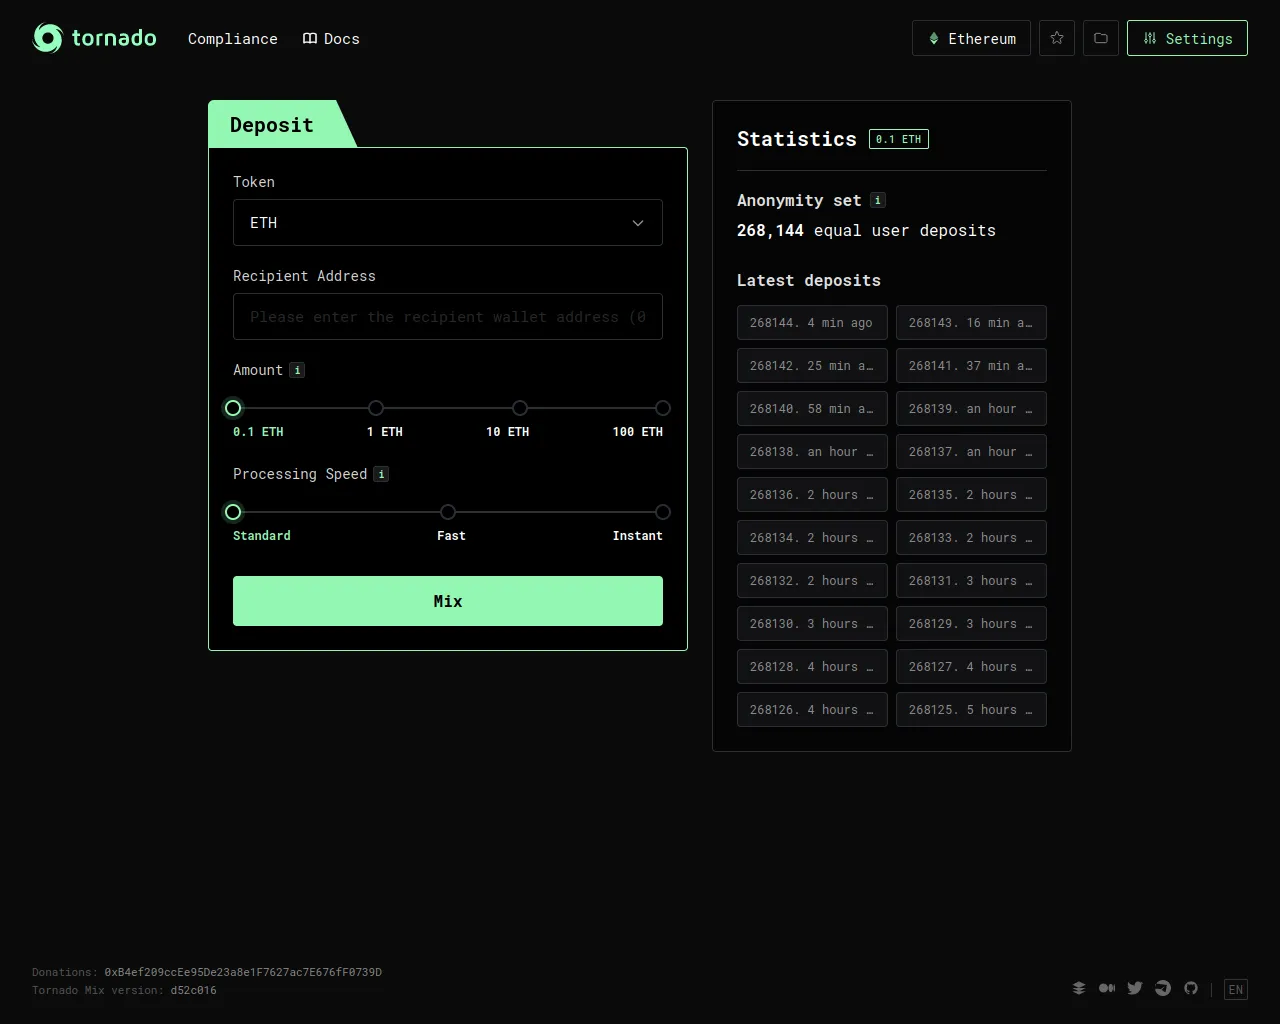
Task: Open the GitHub link in the footer
Action: click(1191, 988)
